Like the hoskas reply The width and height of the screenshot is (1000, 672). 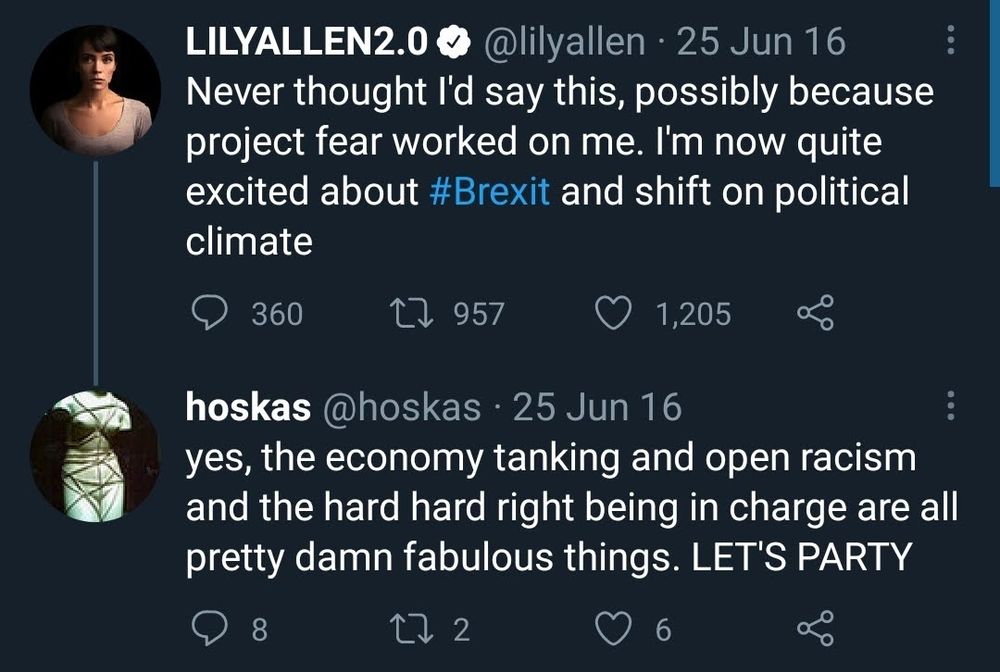613,628
